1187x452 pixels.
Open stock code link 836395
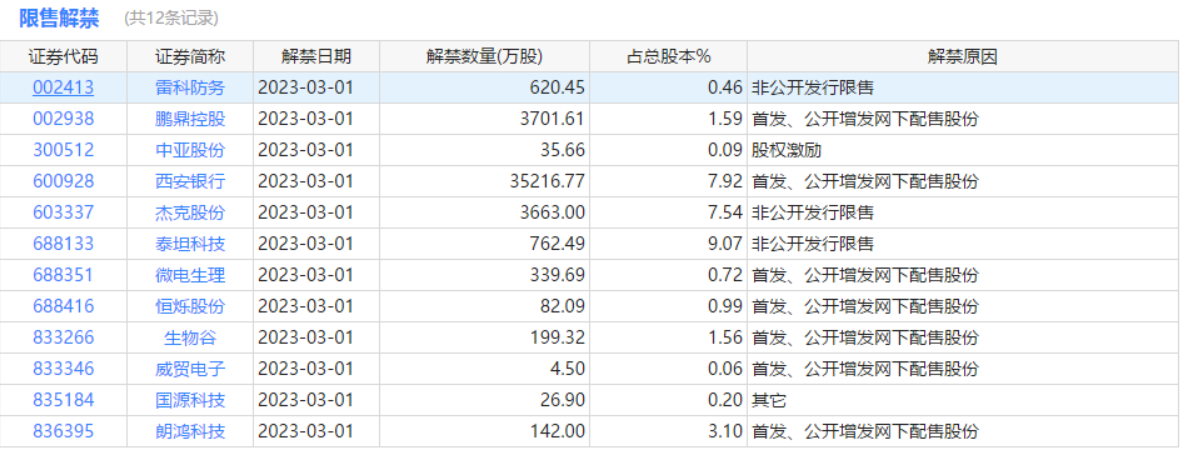pos(64,432)
